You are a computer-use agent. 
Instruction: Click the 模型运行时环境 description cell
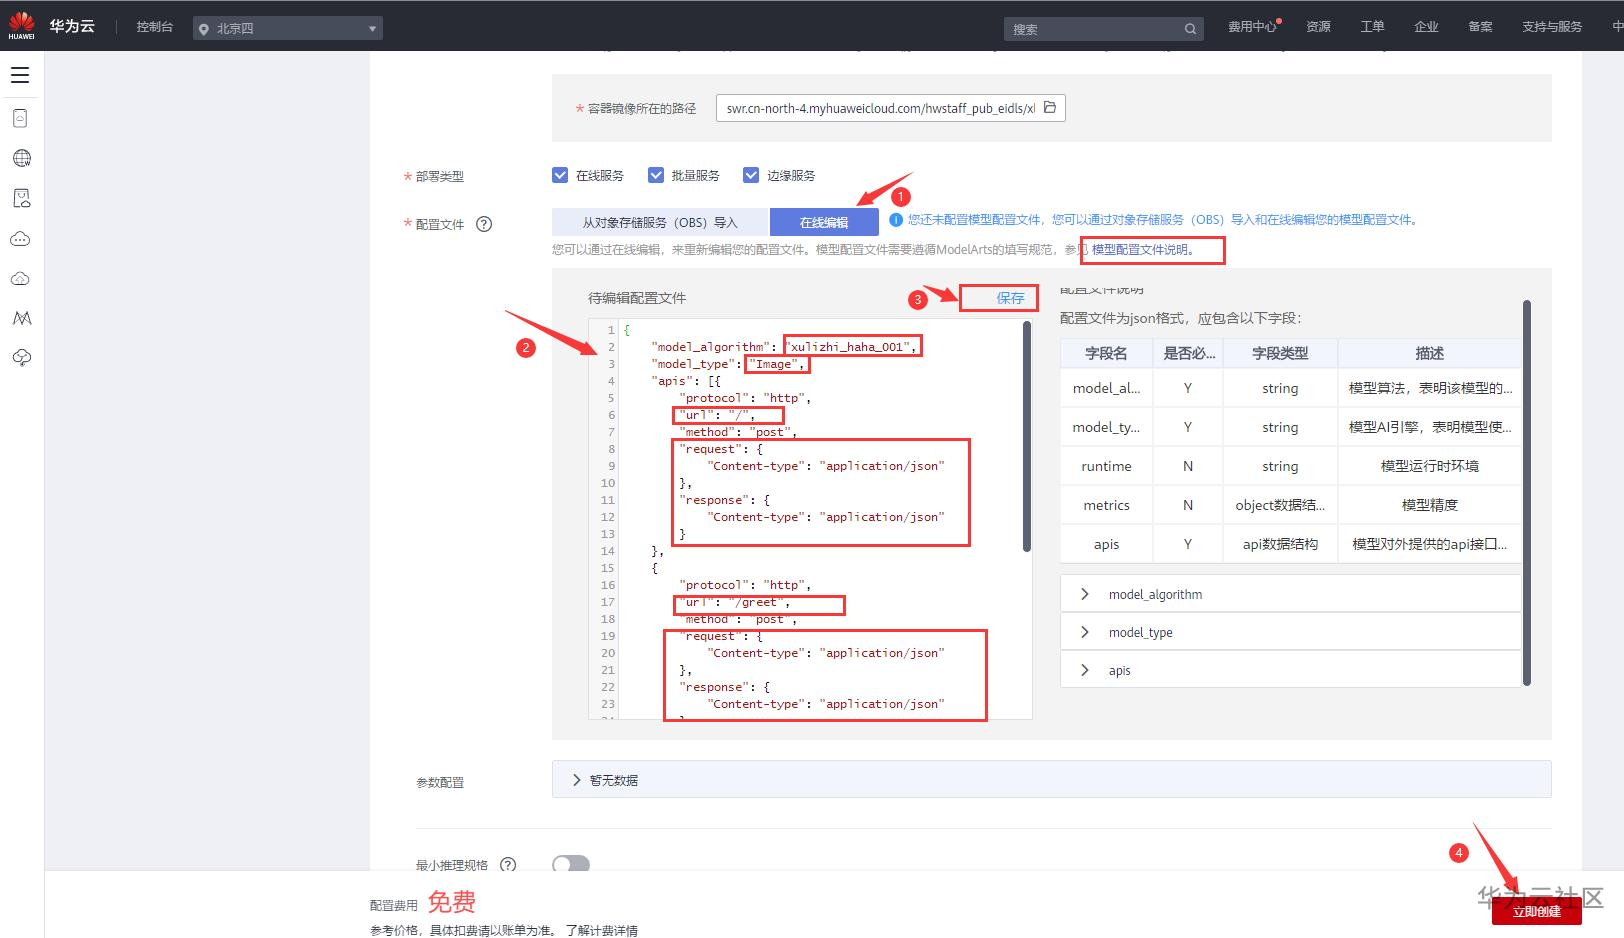tap(1429, 466)
